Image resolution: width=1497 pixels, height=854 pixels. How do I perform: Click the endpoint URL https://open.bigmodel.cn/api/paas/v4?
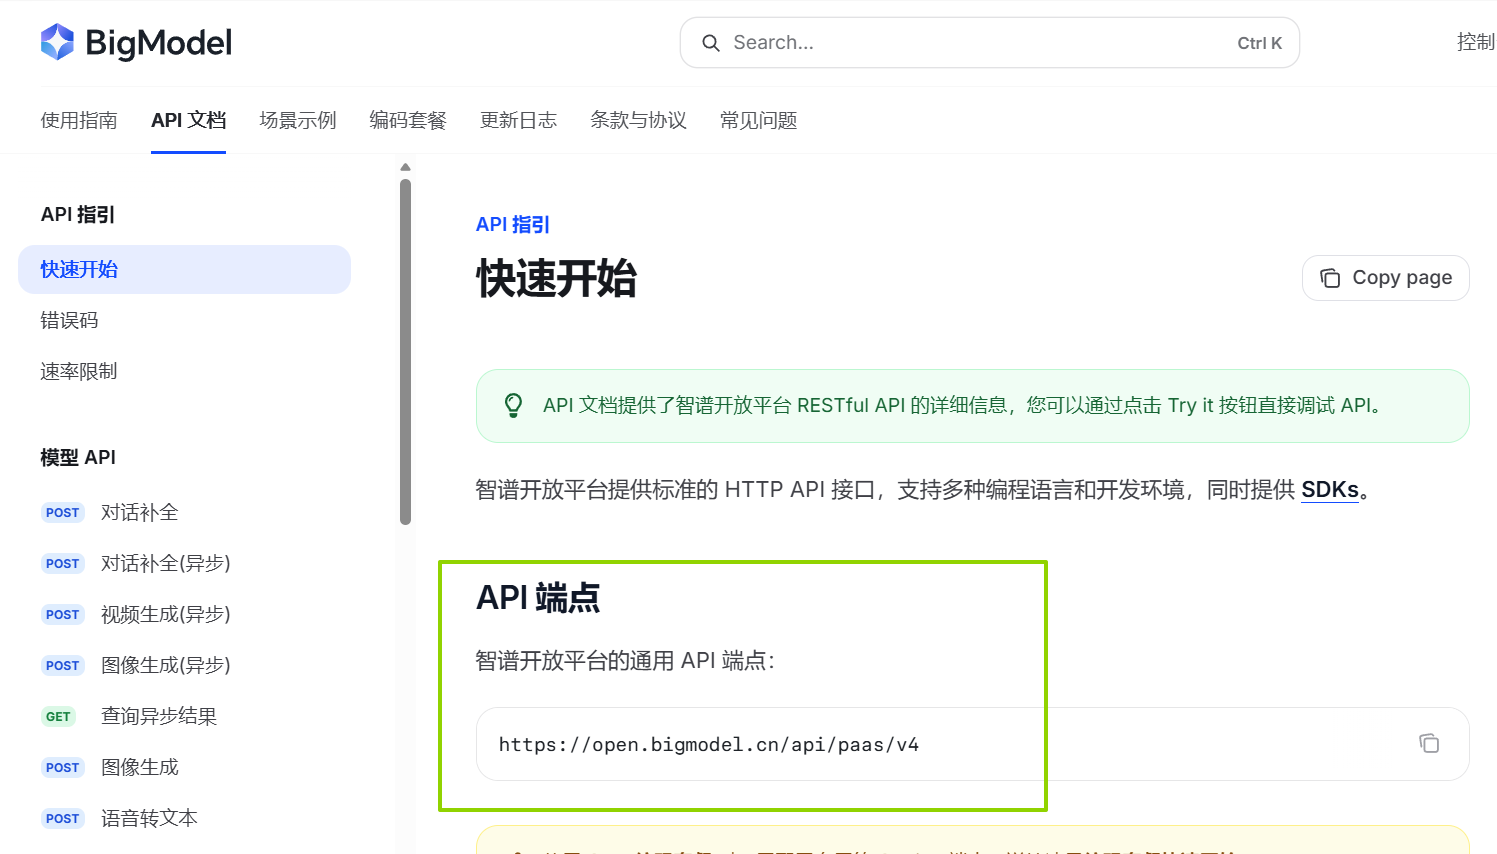(x=708, y=744)
